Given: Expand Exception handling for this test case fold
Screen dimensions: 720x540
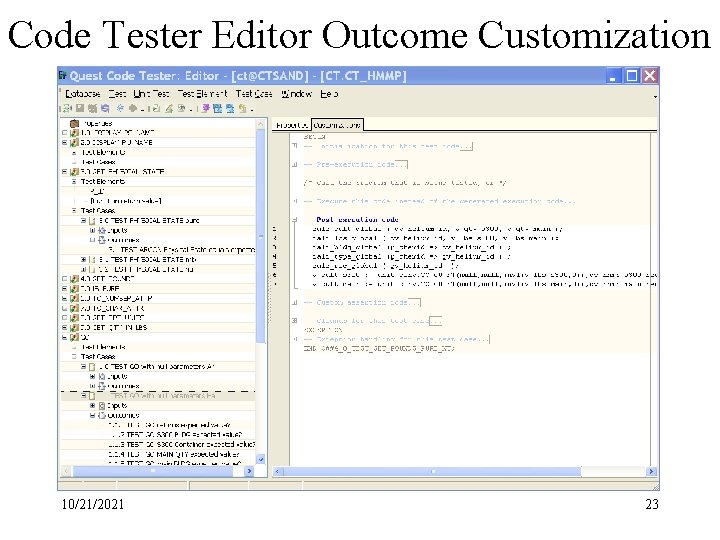Looking at the screenshot, I should tap(295, 339).
